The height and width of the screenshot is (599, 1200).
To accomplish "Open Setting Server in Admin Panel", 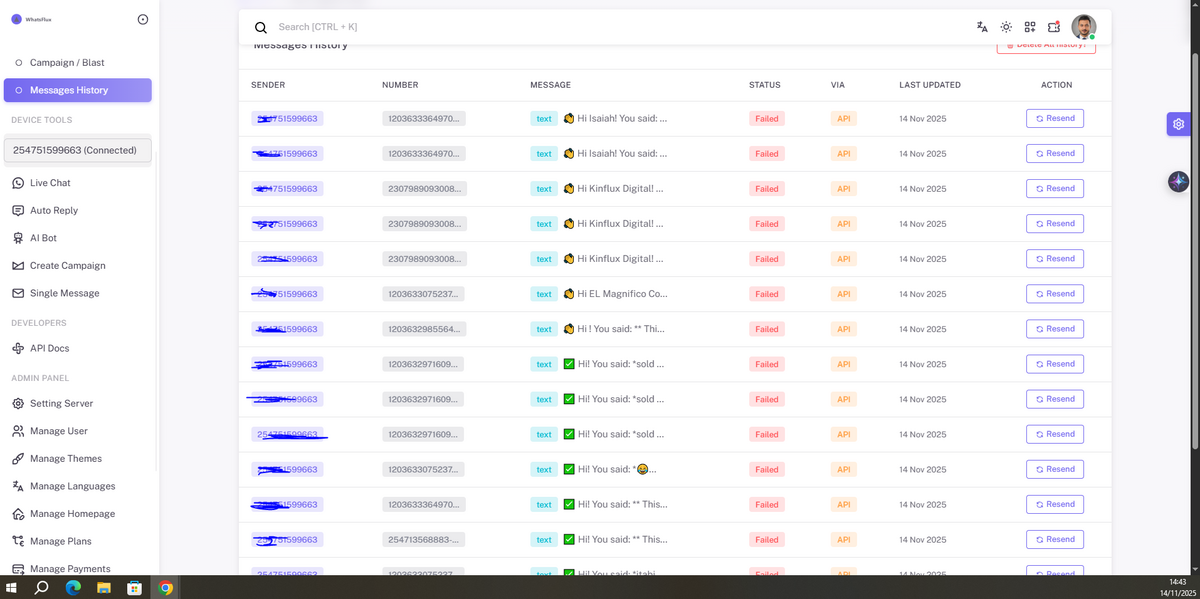I will [61, 403].
